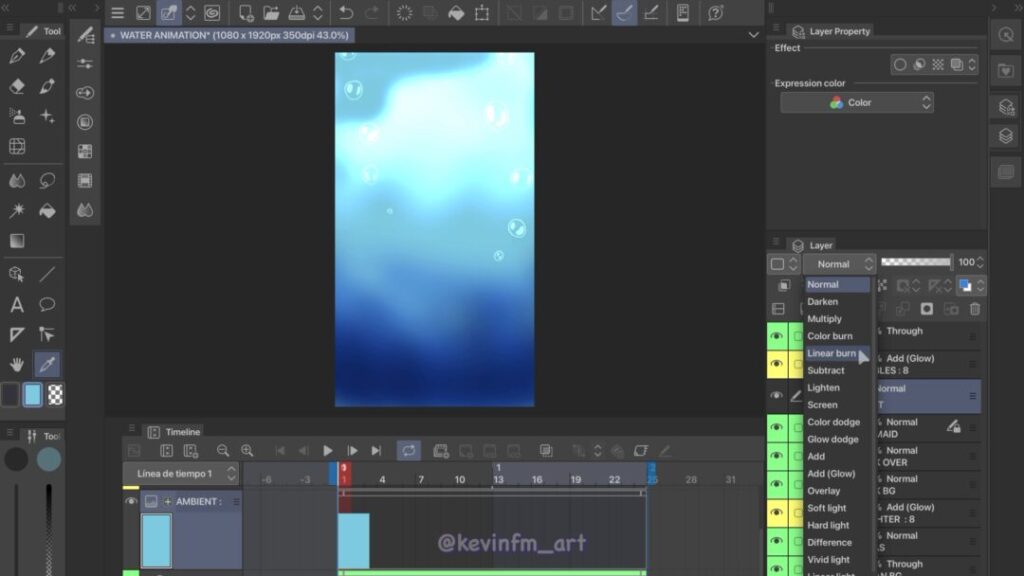
Task: Zoom in the timeline with the plus magnifier
Action: (x=247, y=451)
